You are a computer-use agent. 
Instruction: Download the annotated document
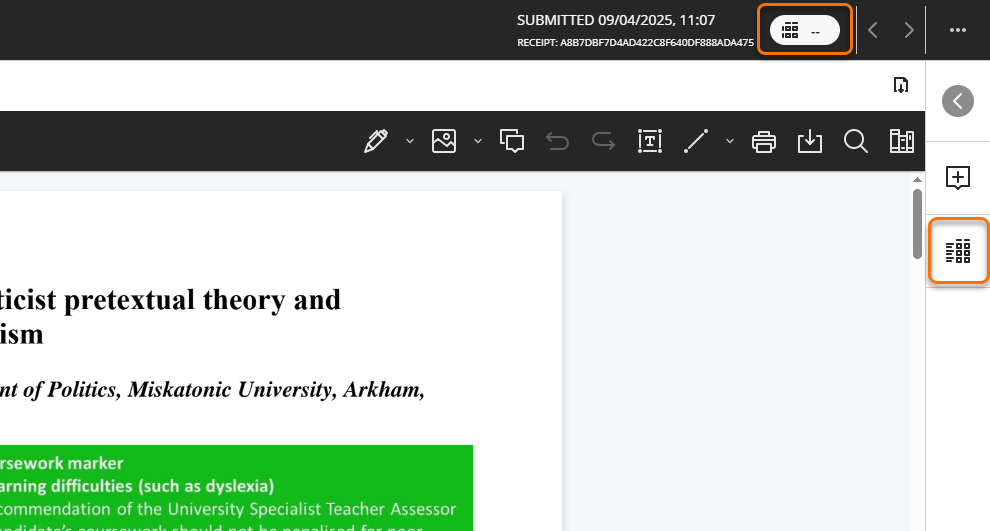809,142
